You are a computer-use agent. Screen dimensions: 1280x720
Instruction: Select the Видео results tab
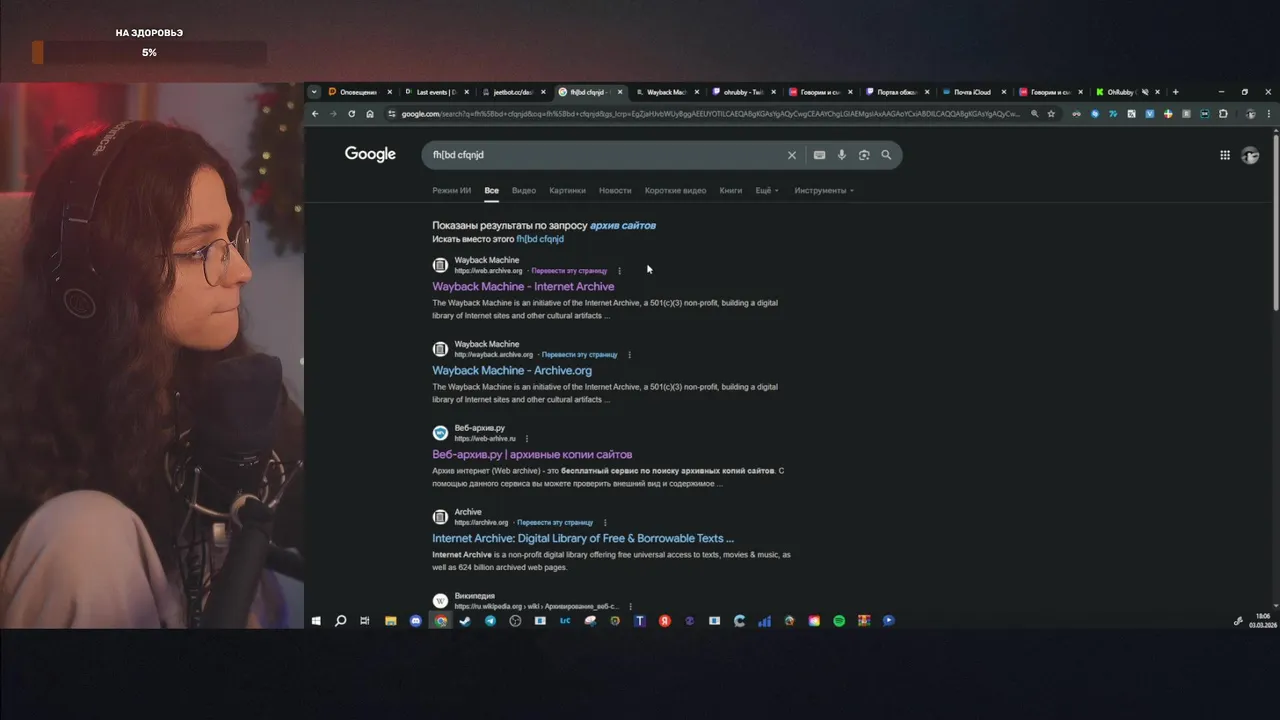click(x=524, y=190)
